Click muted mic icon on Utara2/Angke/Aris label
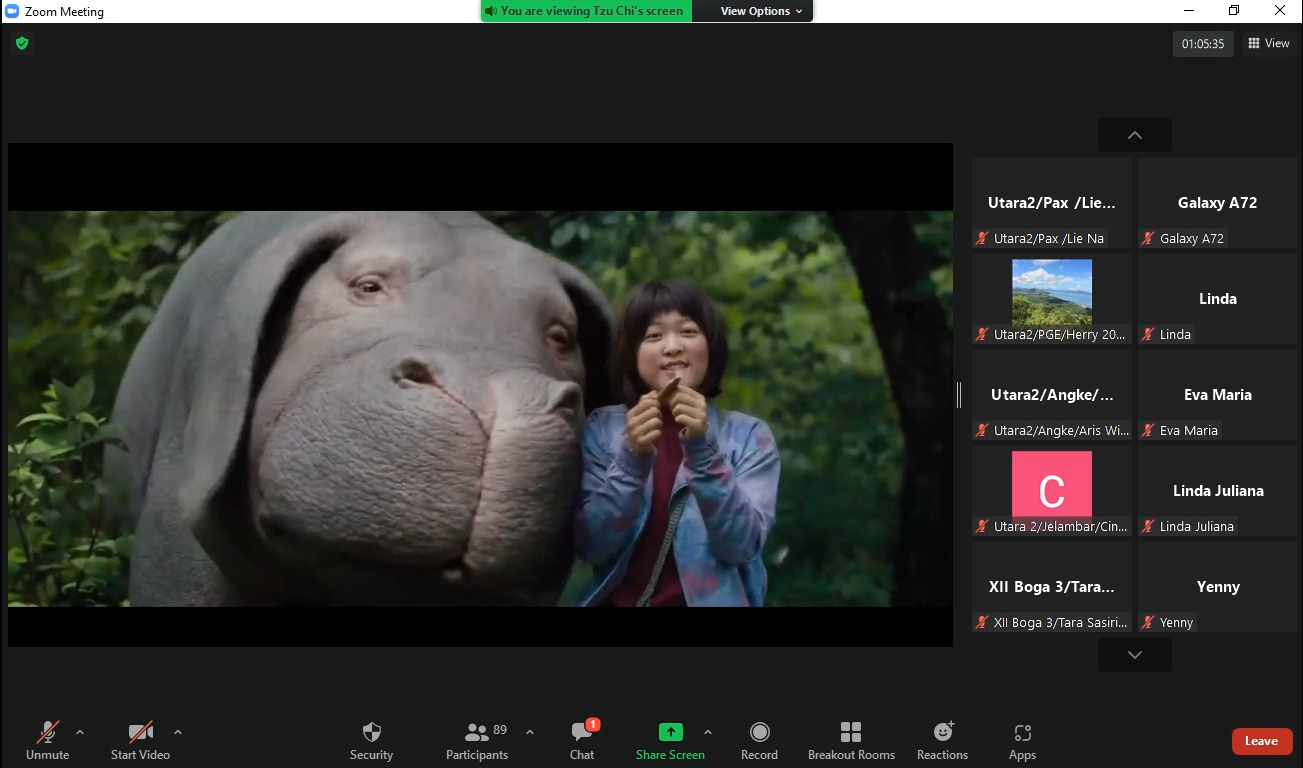This screenshot has width=1303, height=768. click(x=983, y=431)
